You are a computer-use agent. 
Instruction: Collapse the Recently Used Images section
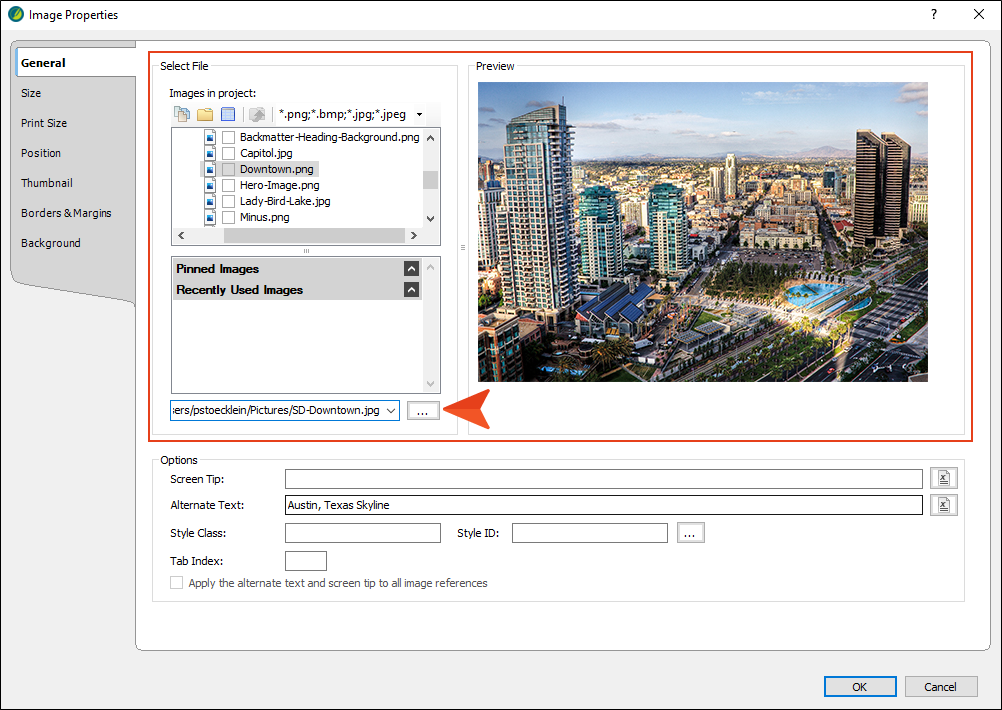point(412,290)
